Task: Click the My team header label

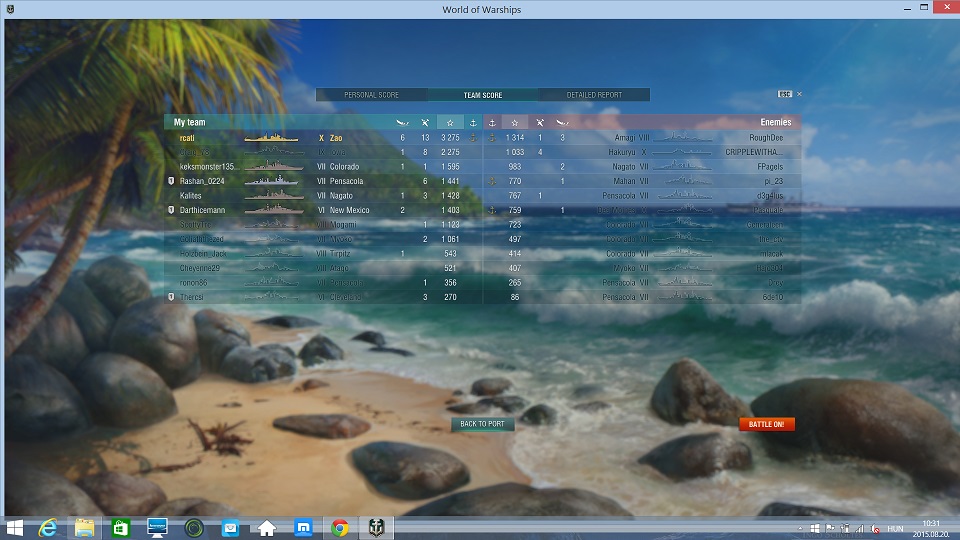Action: 190,122
